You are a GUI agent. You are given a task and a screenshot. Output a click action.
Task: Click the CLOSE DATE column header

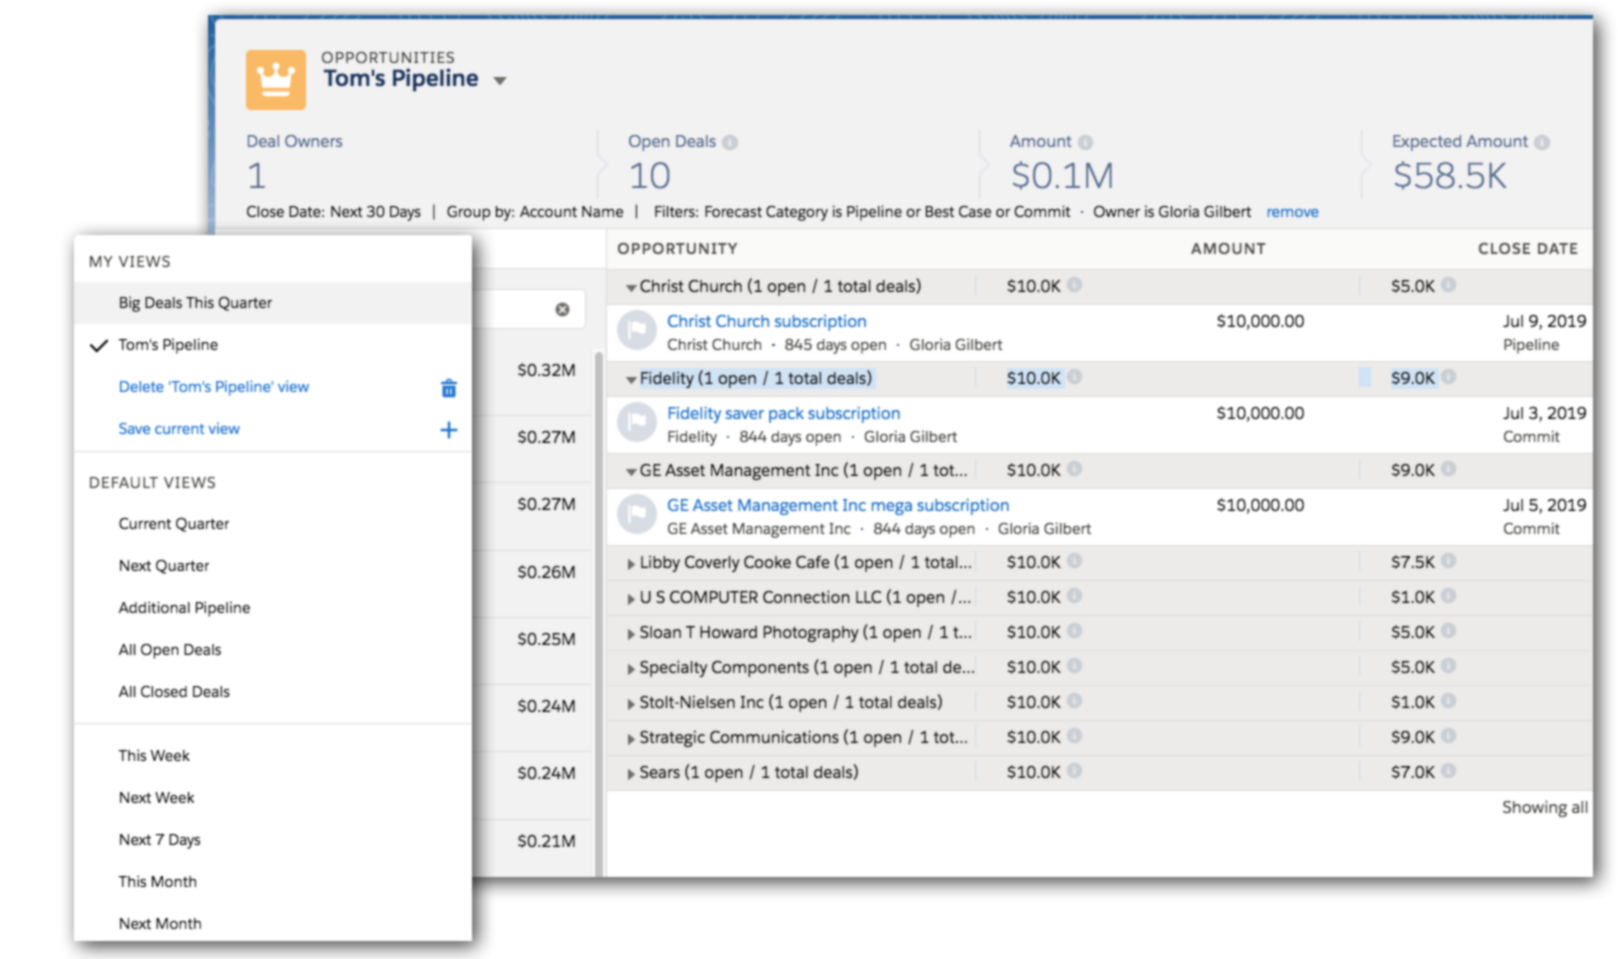[x=1528, y=249]
